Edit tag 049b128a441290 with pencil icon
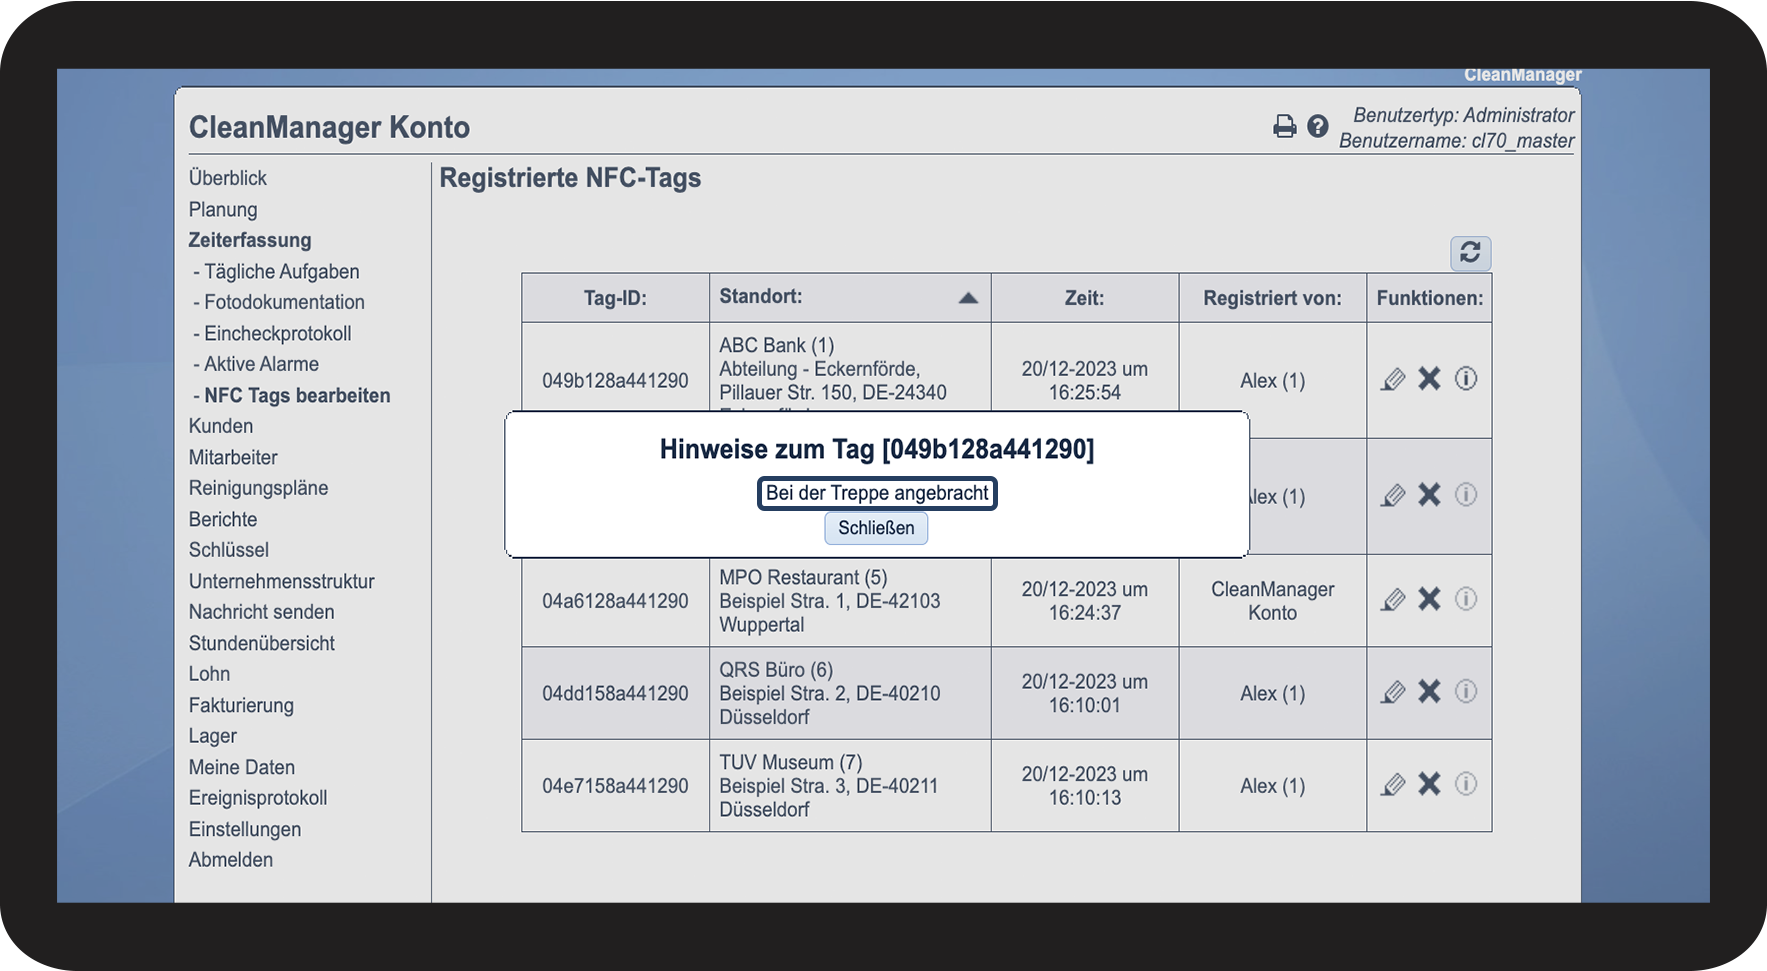 pyautogui.click(x=1393, y=379)
